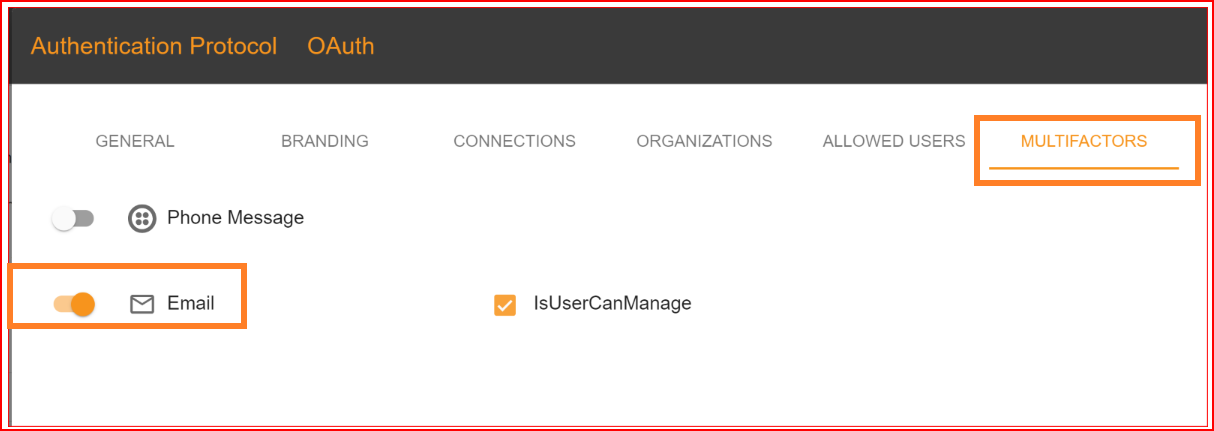Viewport: 1214px width, 431px height.
Task: Click the orange knob of Email switch
Action: coord(83,304)
